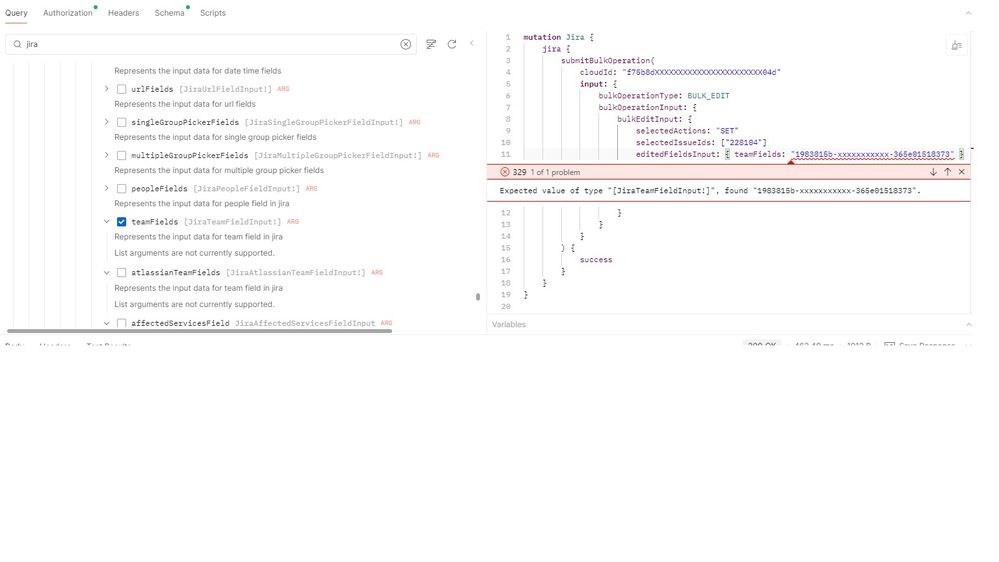Viewport: 999px width, 562px height.
Task: Check the multipleGroupPickerFields checkbox
Action: pos(121,155)
